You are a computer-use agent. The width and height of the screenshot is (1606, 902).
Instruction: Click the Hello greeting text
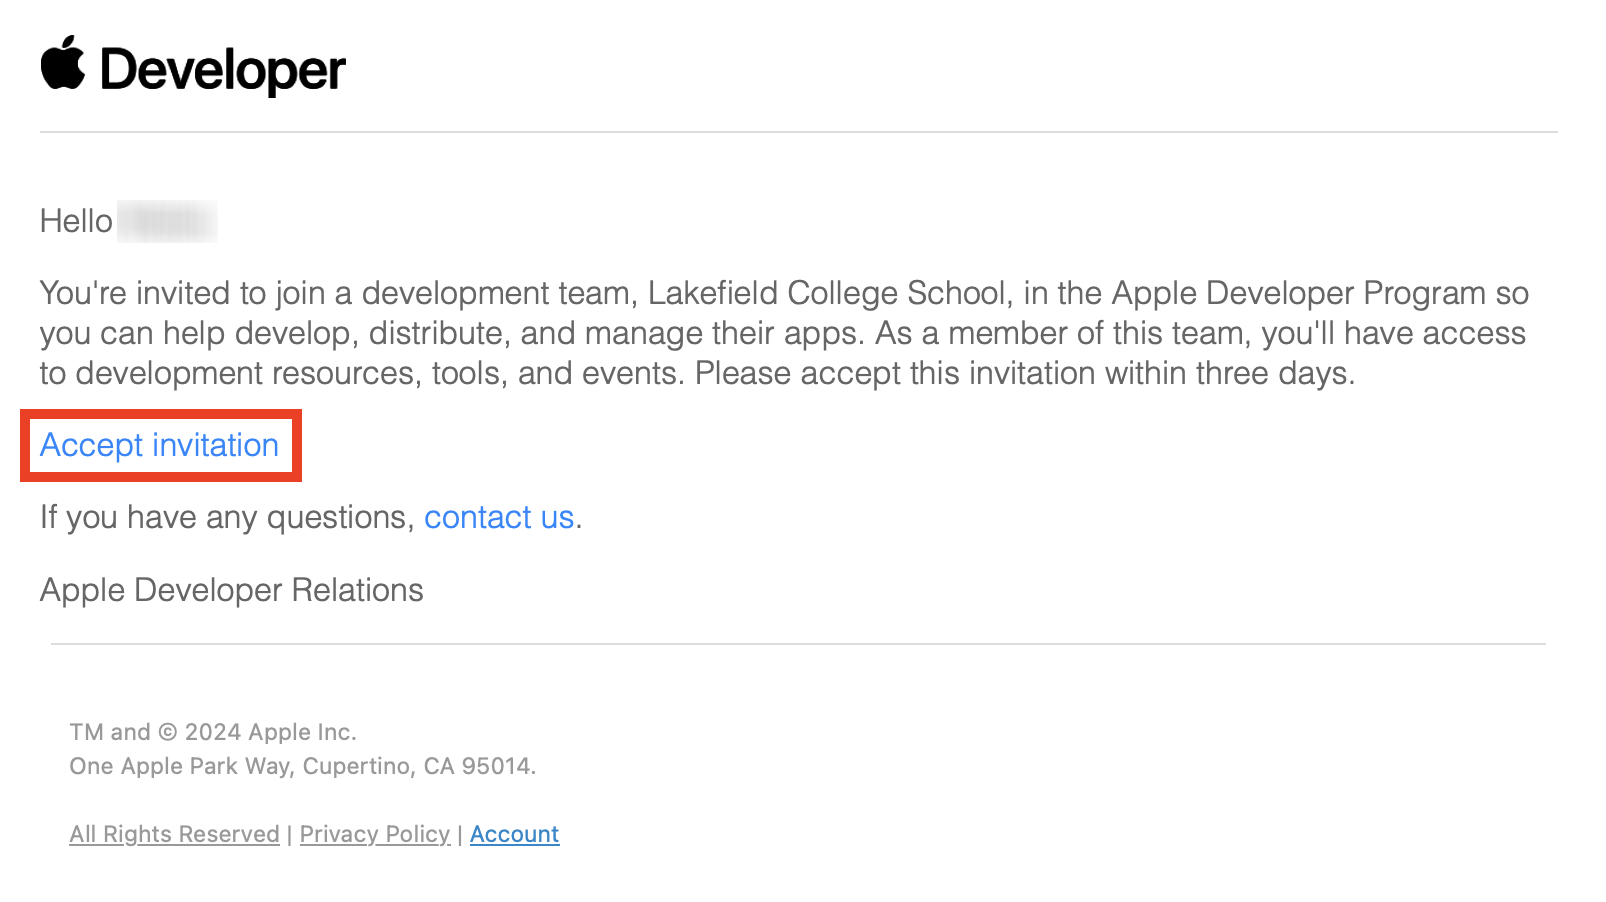pos(76,221)
